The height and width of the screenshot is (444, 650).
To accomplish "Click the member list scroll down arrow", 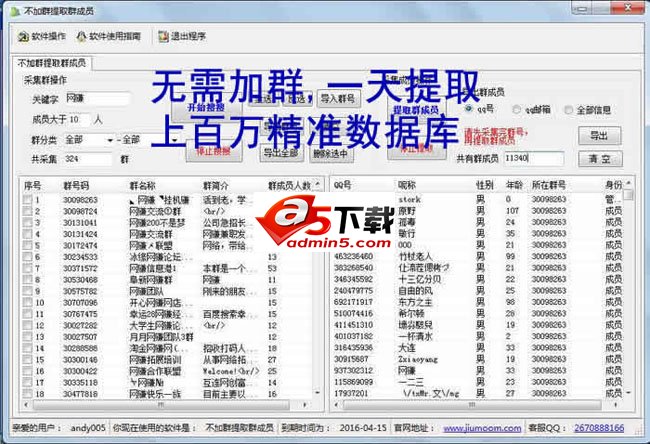I will (628, 392).
